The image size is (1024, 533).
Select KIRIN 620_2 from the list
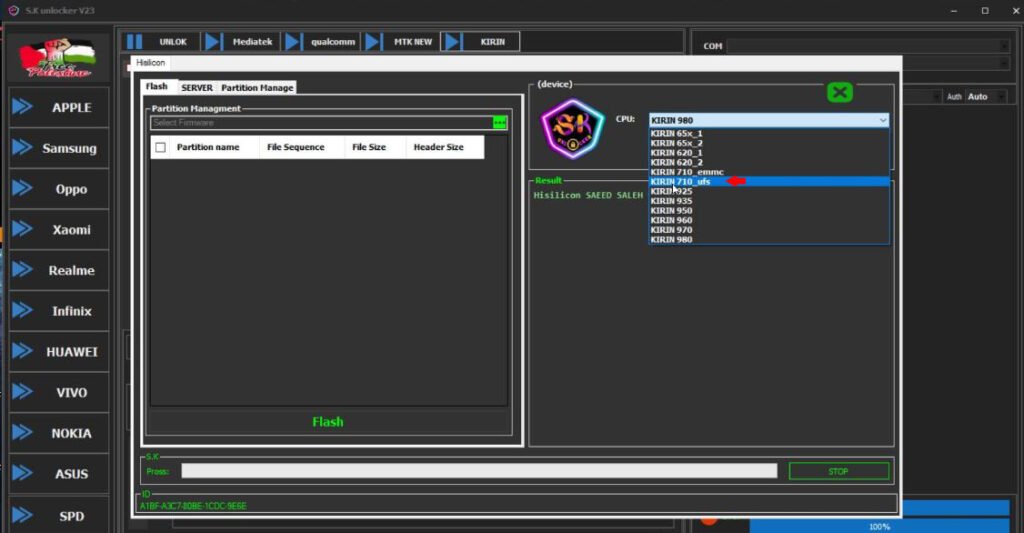click(769, 162)
